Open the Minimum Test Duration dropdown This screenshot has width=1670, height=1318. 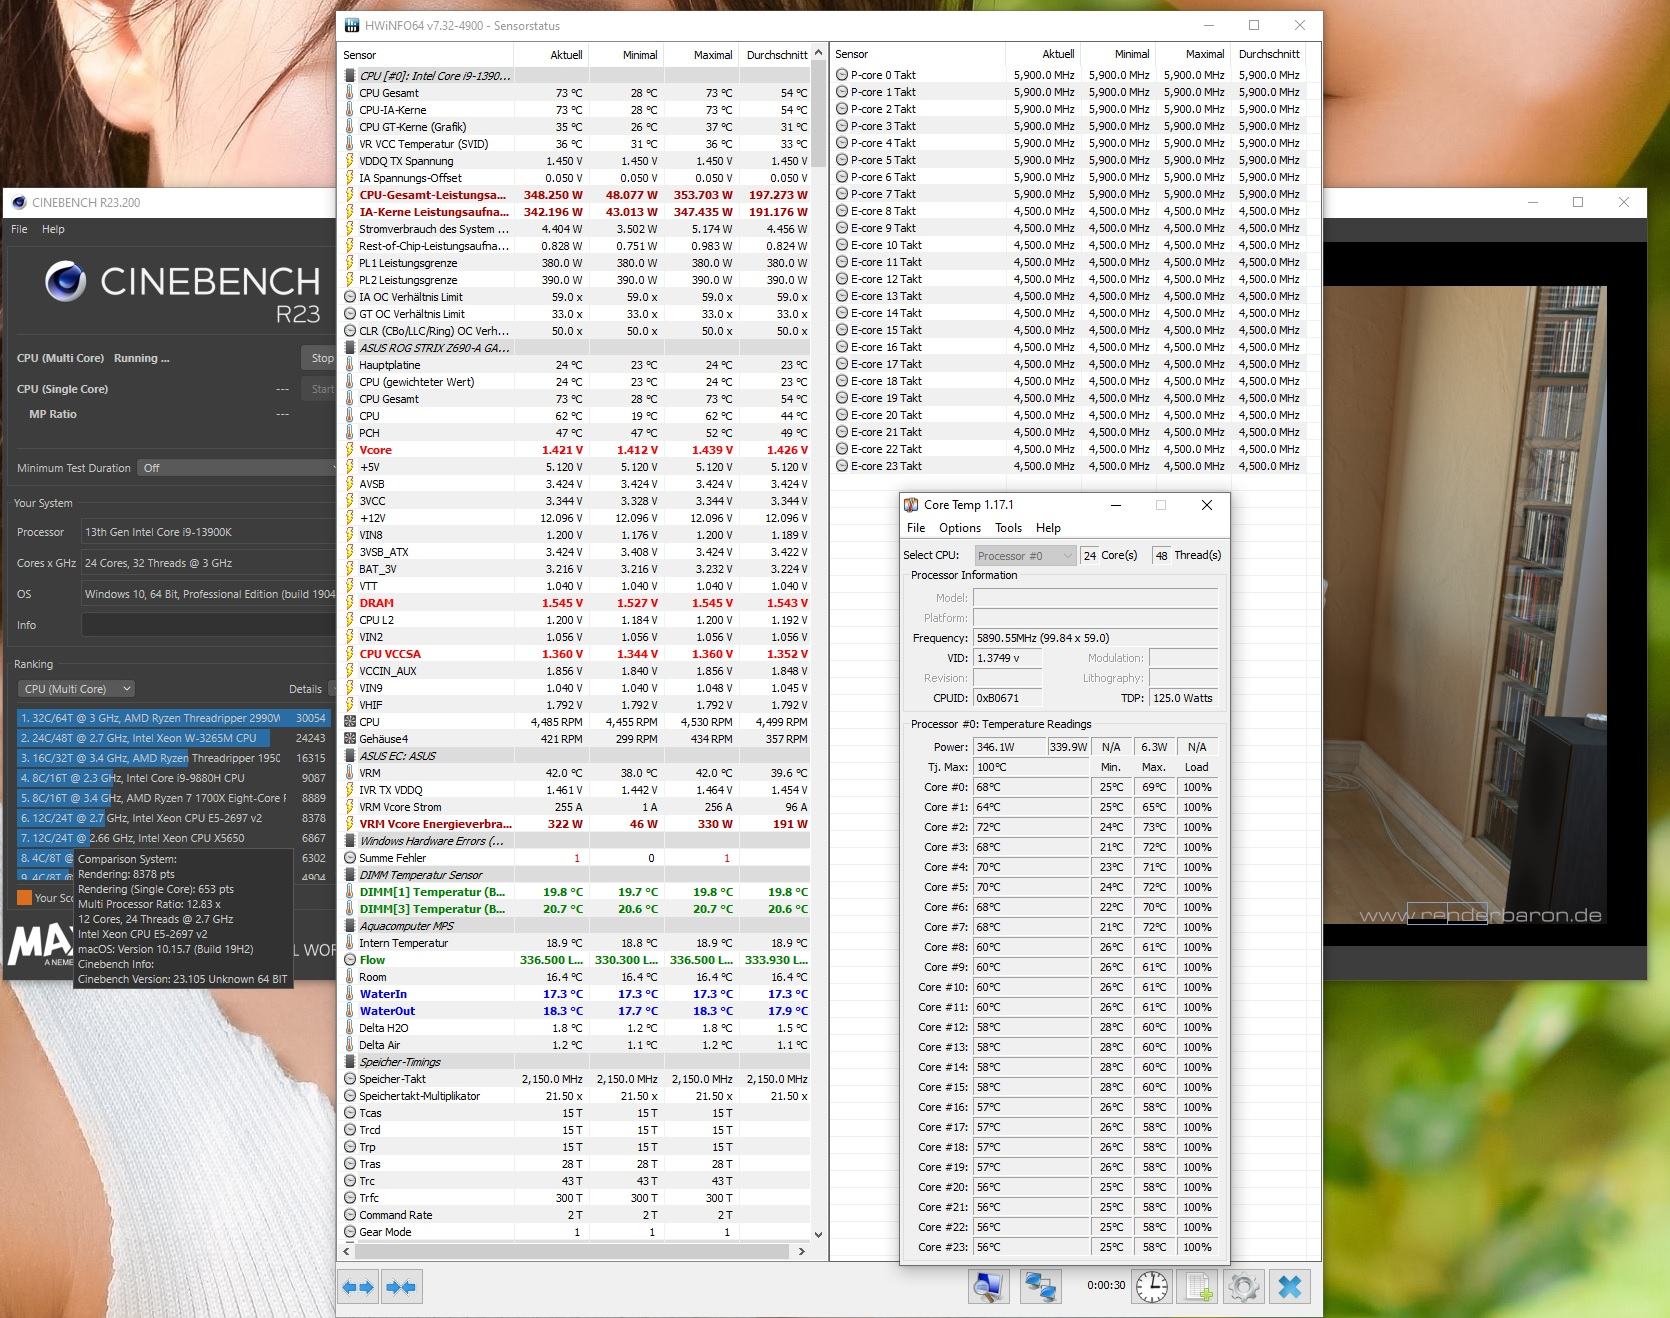coord(237,468)
